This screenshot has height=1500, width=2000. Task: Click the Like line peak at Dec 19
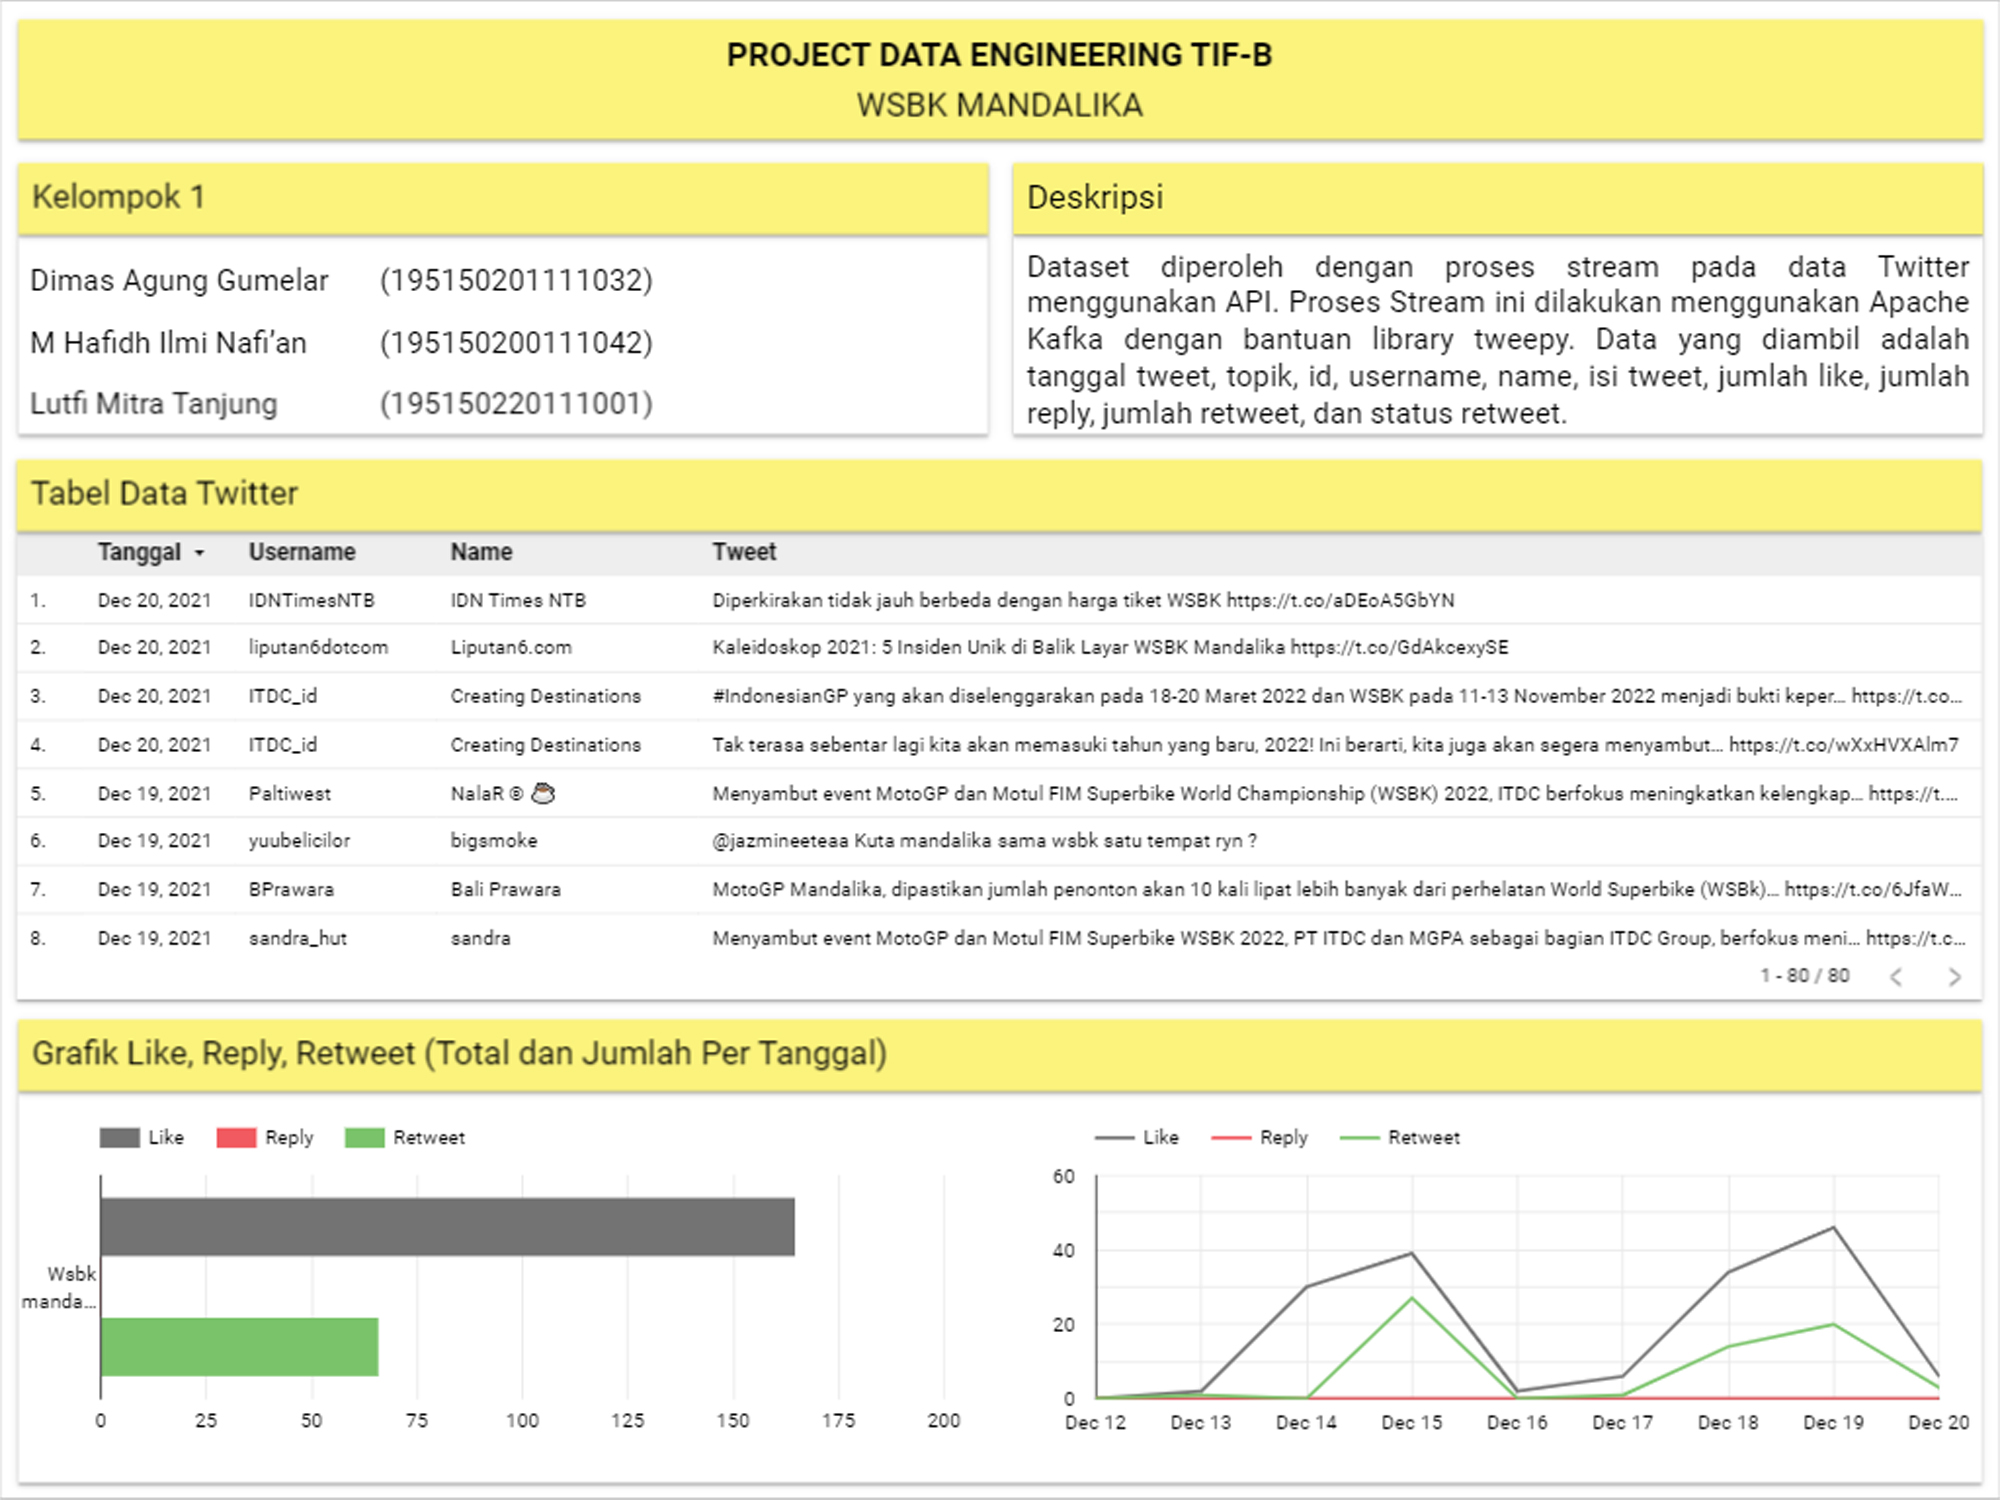point(1833,1227)
